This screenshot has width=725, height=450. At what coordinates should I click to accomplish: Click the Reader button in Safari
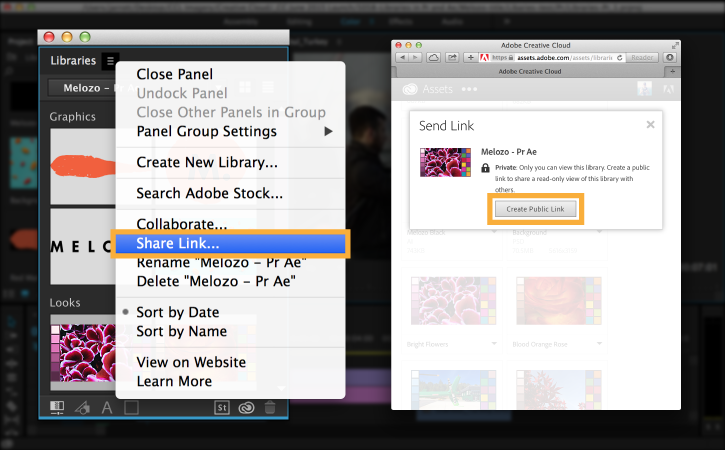point(642,57)
